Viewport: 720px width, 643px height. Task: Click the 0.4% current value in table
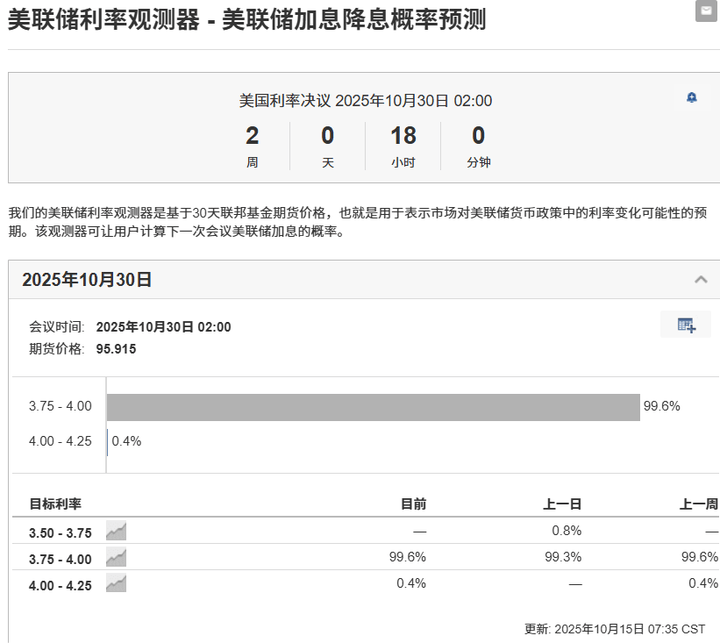pyautogui.click(x=411, y=583)
